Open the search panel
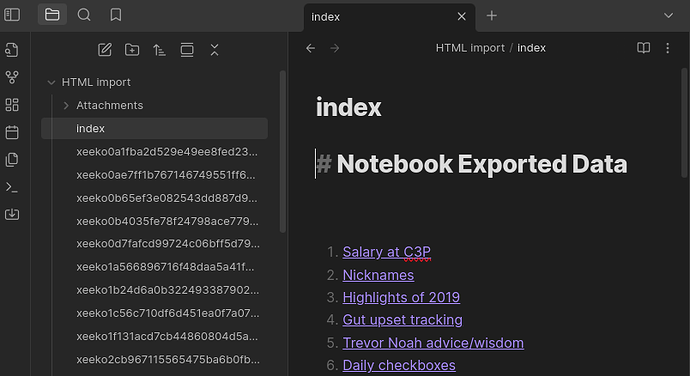Viewport: 690px width, 376px height. (x=84, y=15)
